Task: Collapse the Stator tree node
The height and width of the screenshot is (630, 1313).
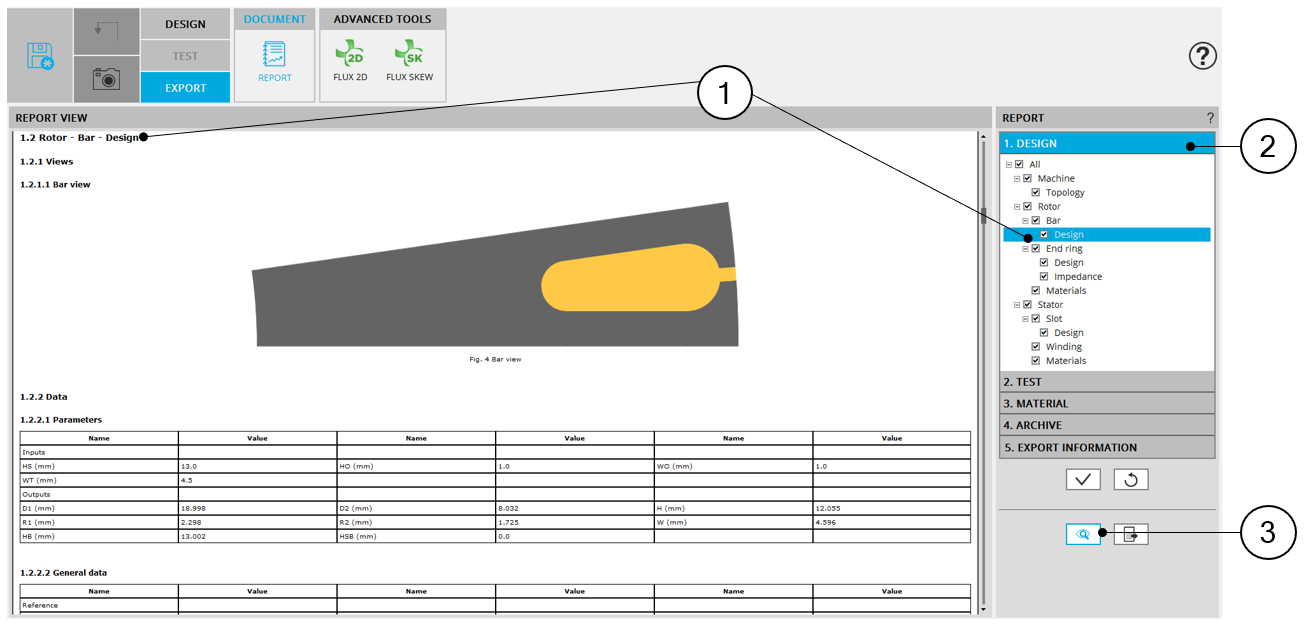Action: (1017, 305)
